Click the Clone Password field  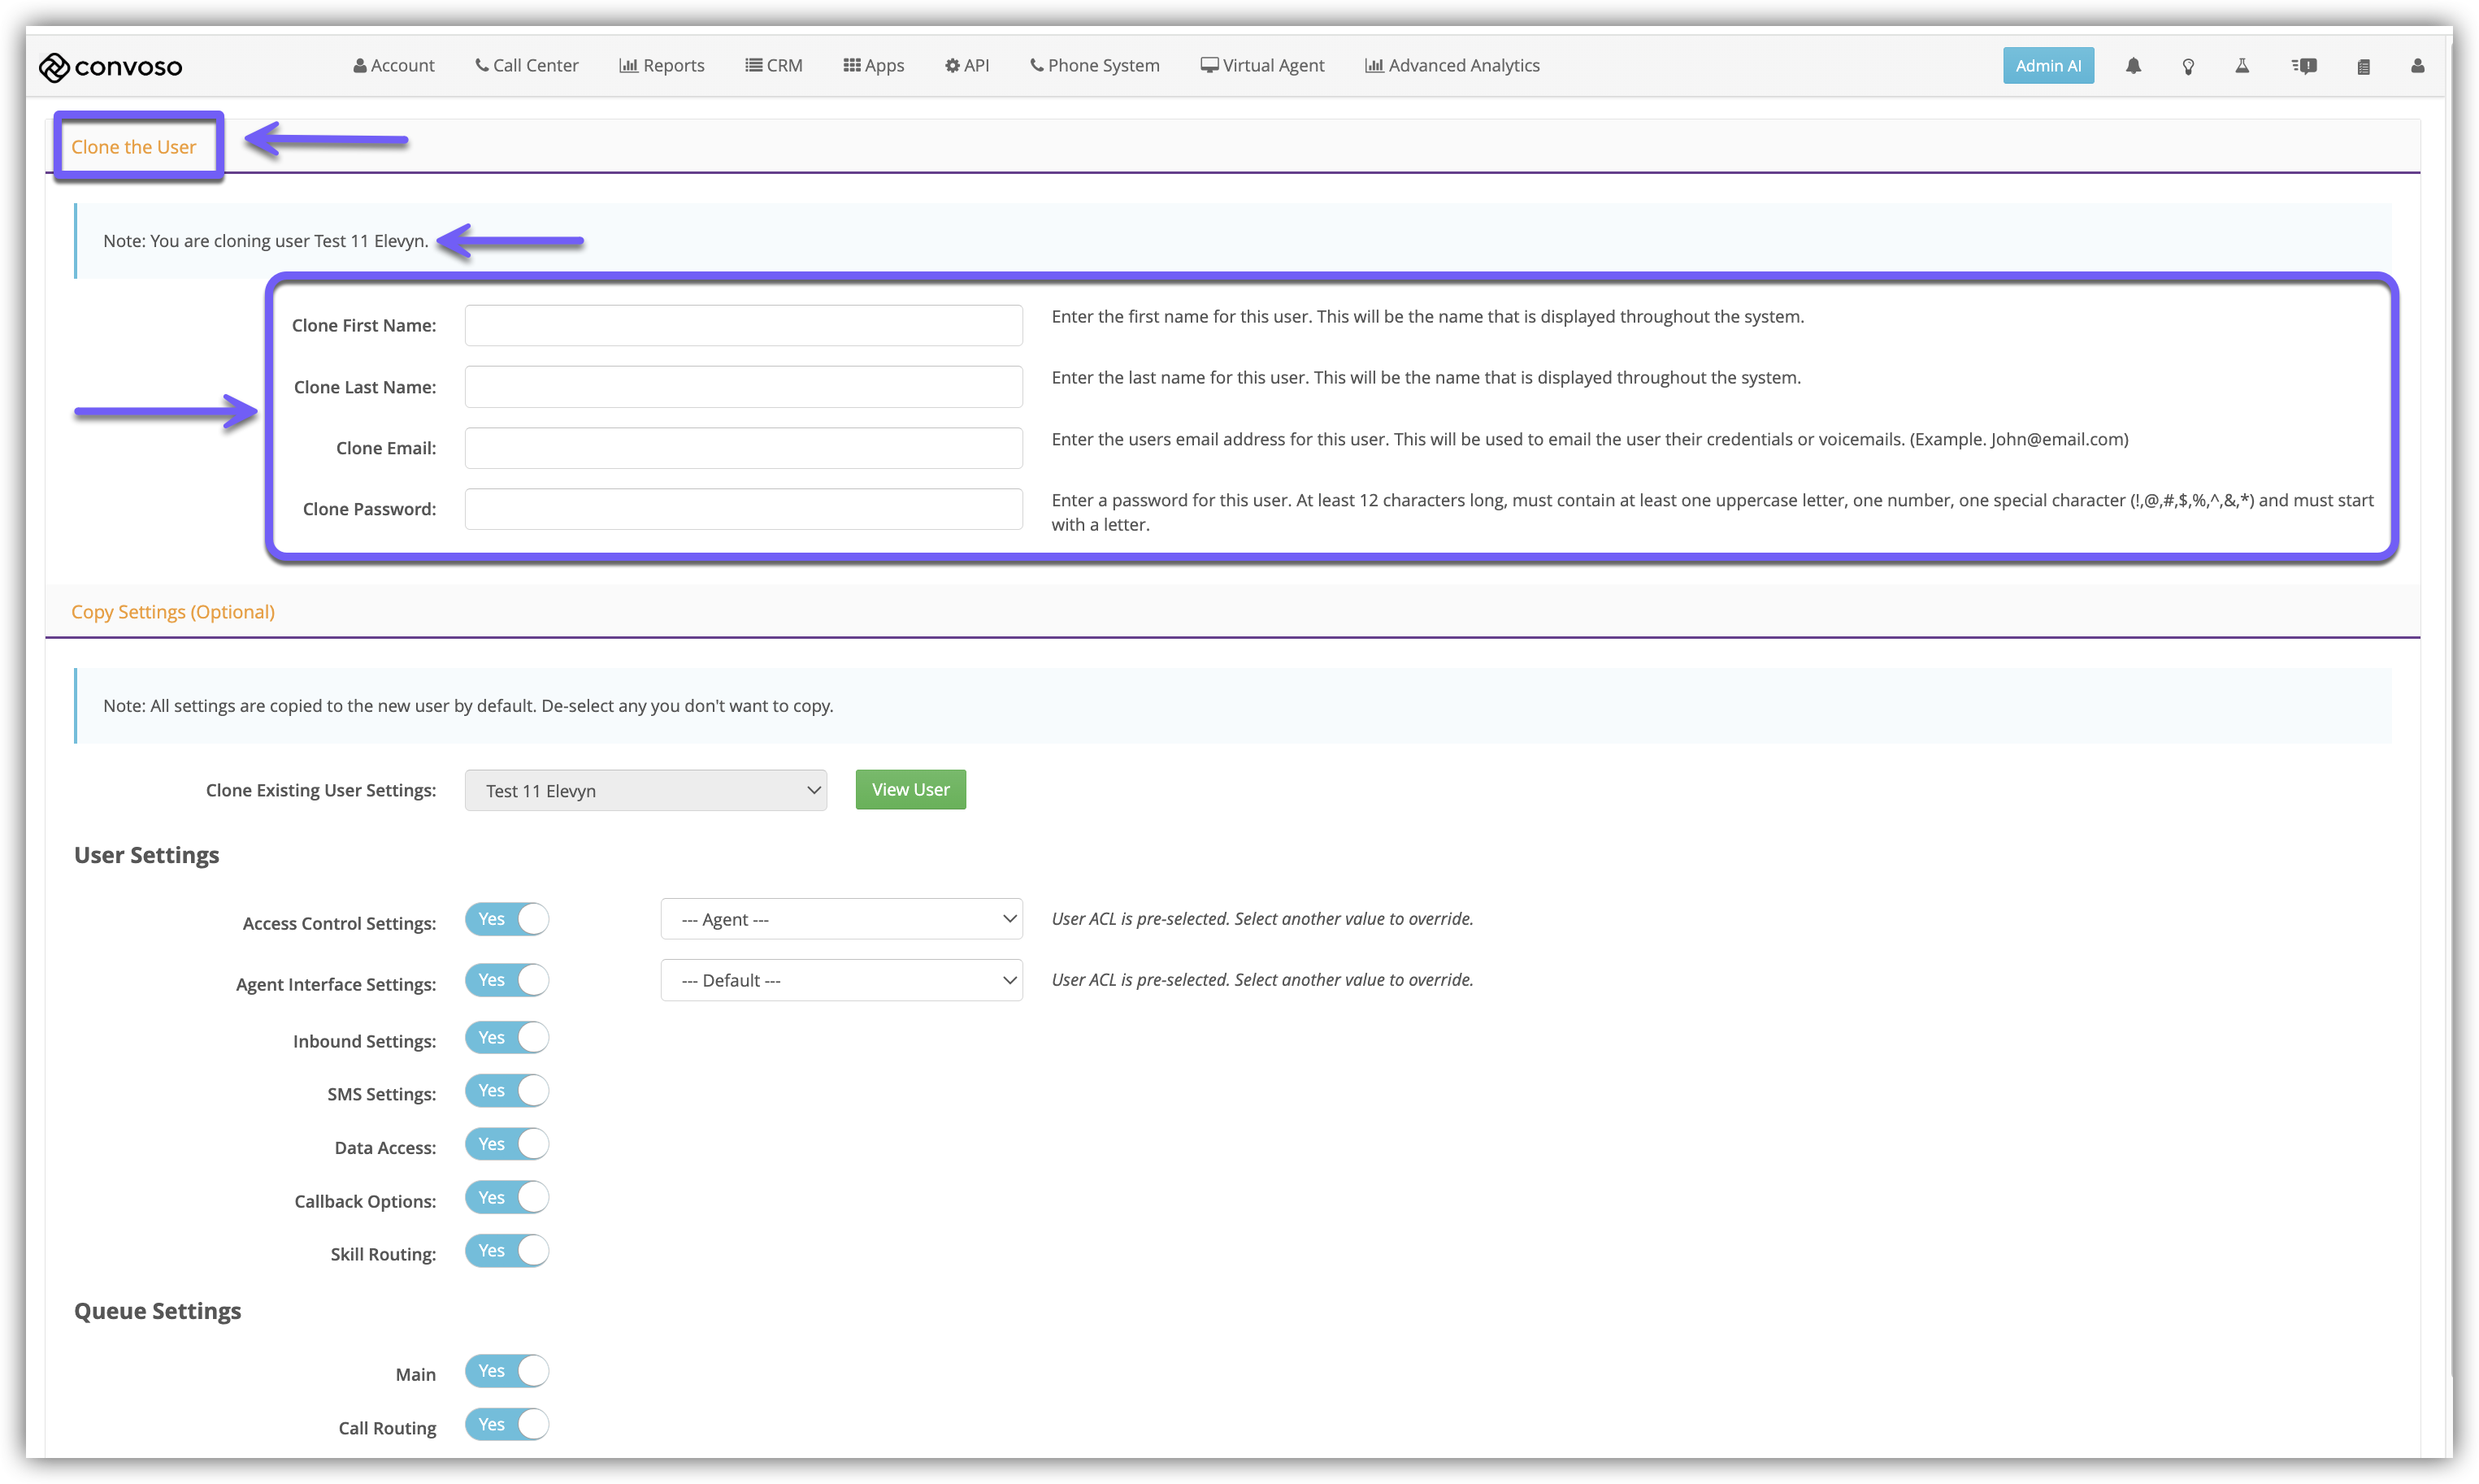click(743, 509)
